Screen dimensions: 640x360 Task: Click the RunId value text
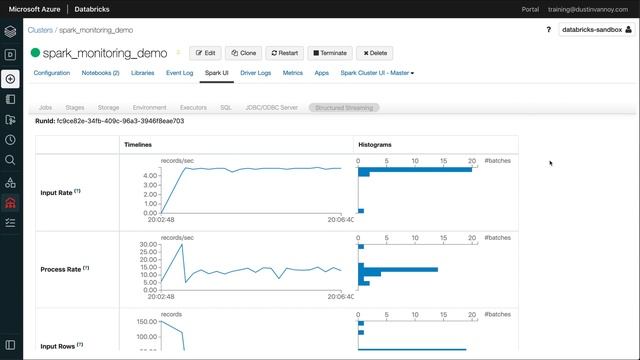point(120,121)
